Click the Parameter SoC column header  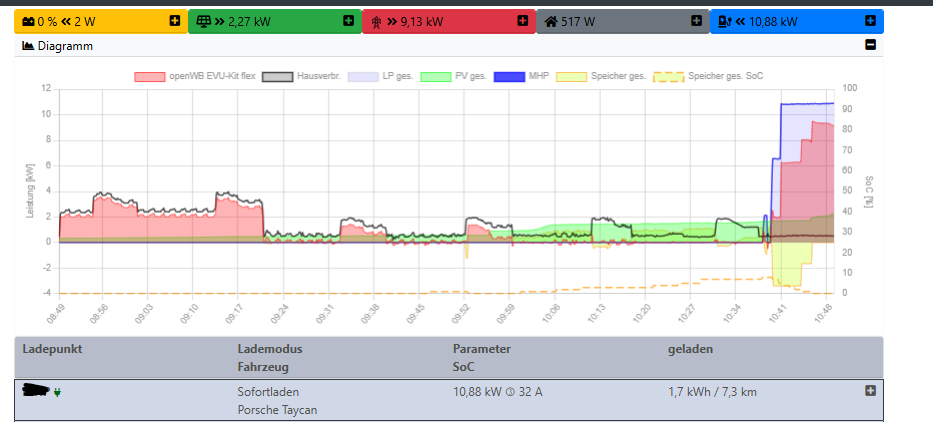tap(481, 358)
